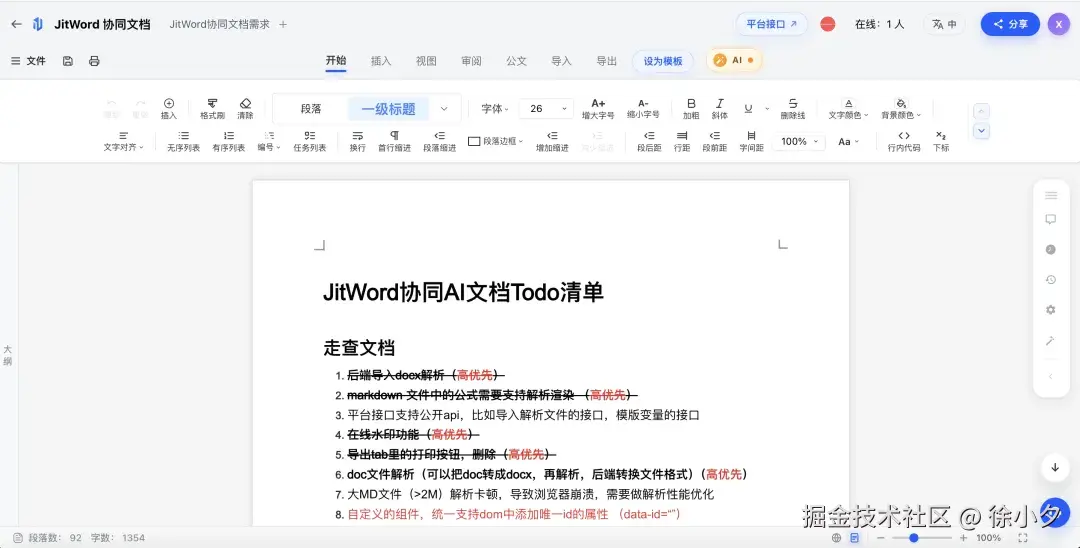
Task: Click the 首行缩进 first-line indent icon
Action: (394, 140)
